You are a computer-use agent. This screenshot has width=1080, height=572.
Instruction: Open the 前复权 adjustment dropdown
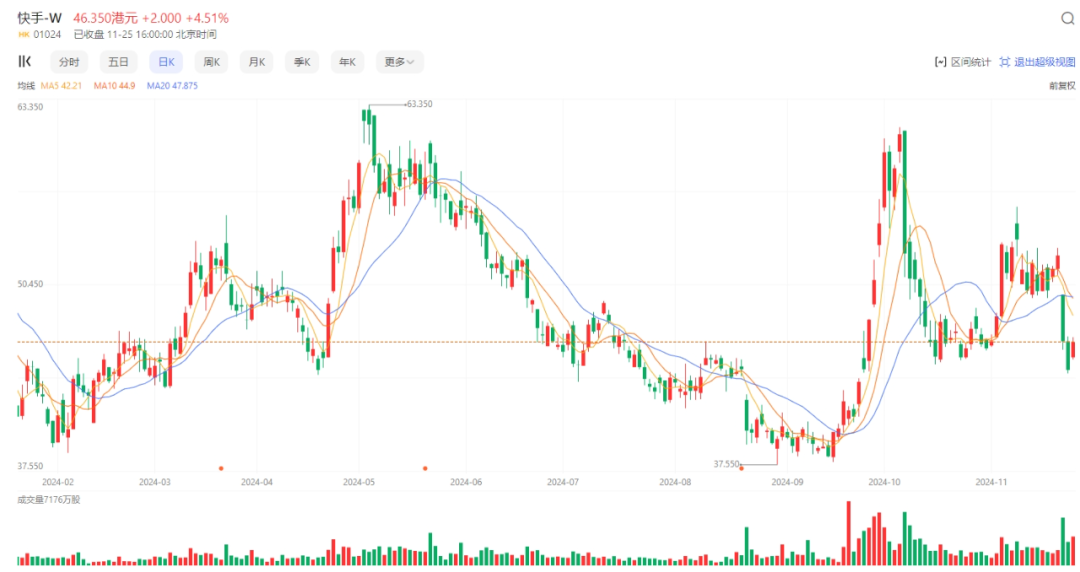[1061, 86]
